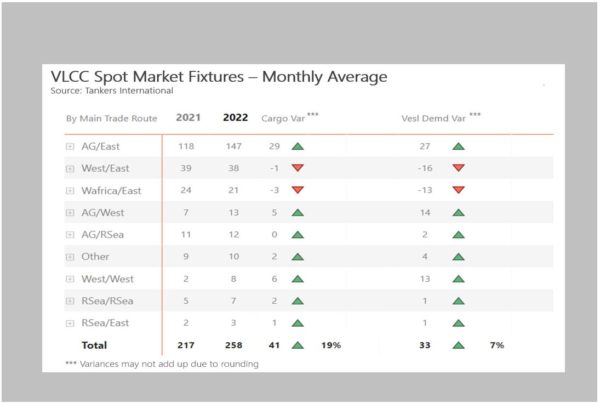
Task: Click the 2021 column header
Action: [x=188, y=117]
